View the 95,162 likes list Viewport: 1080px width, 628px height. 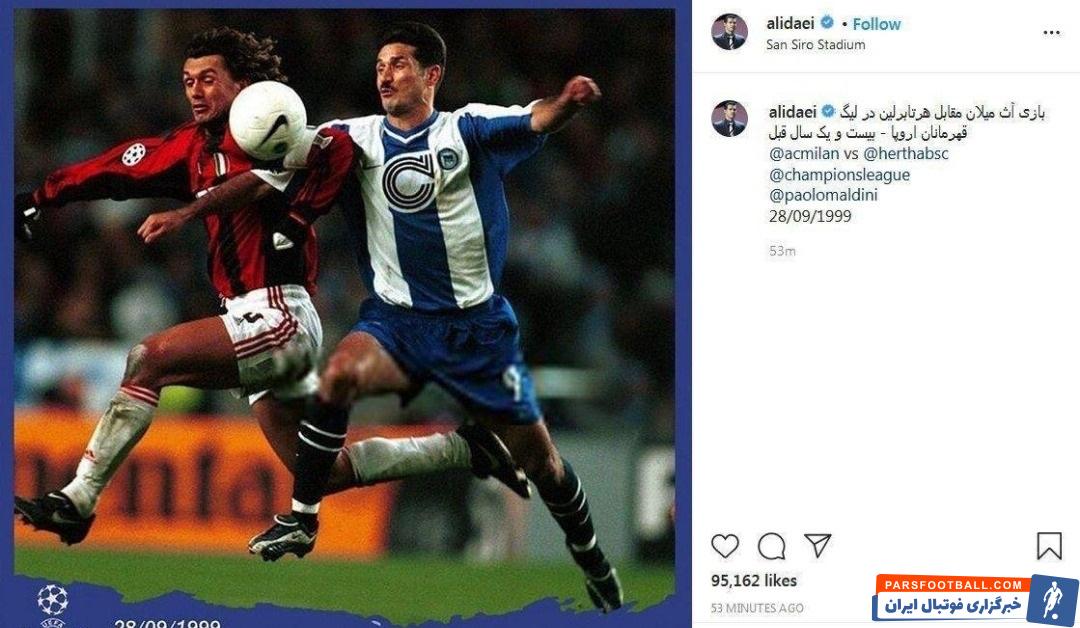tap(754, 580)
